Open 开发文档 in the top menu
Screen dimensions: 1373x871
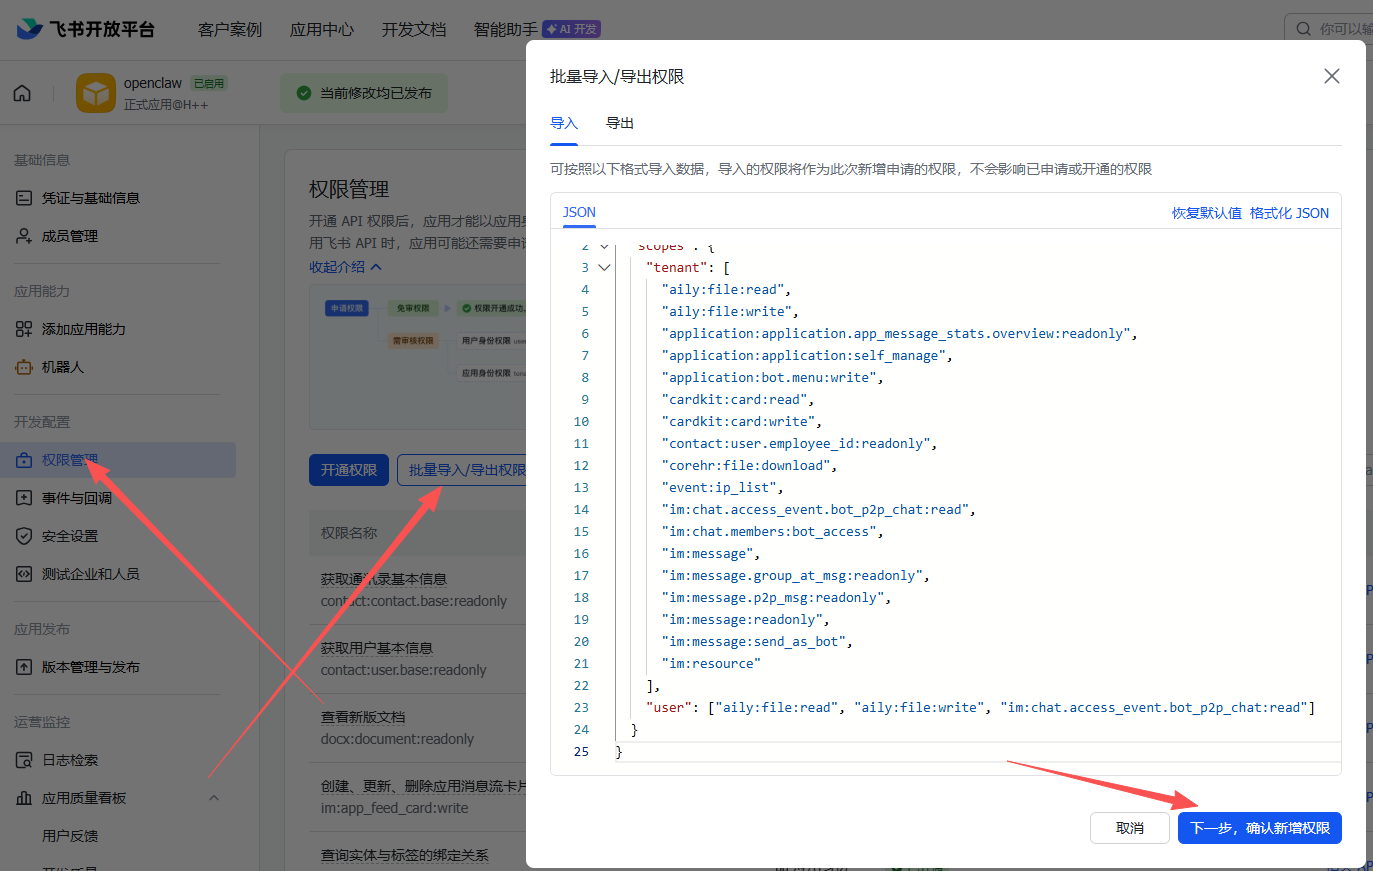pyautogui.click(x=413, y=29)
